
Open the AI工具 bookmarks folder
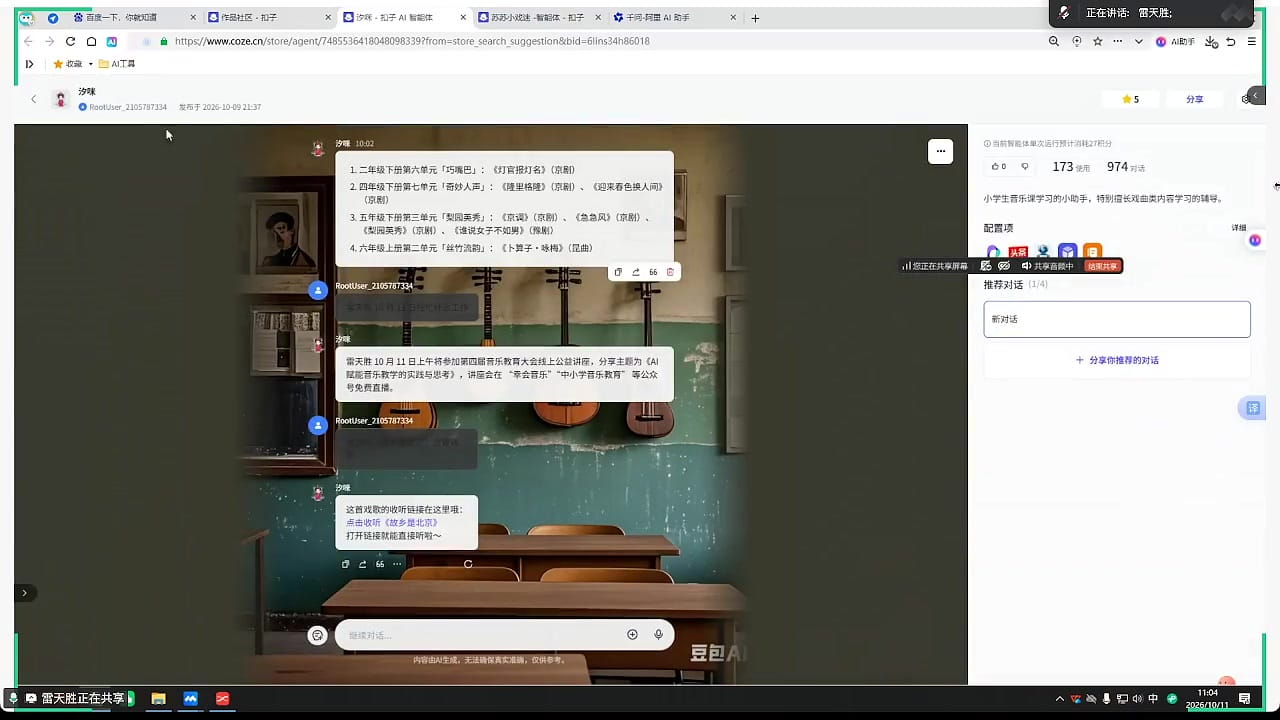116,64
